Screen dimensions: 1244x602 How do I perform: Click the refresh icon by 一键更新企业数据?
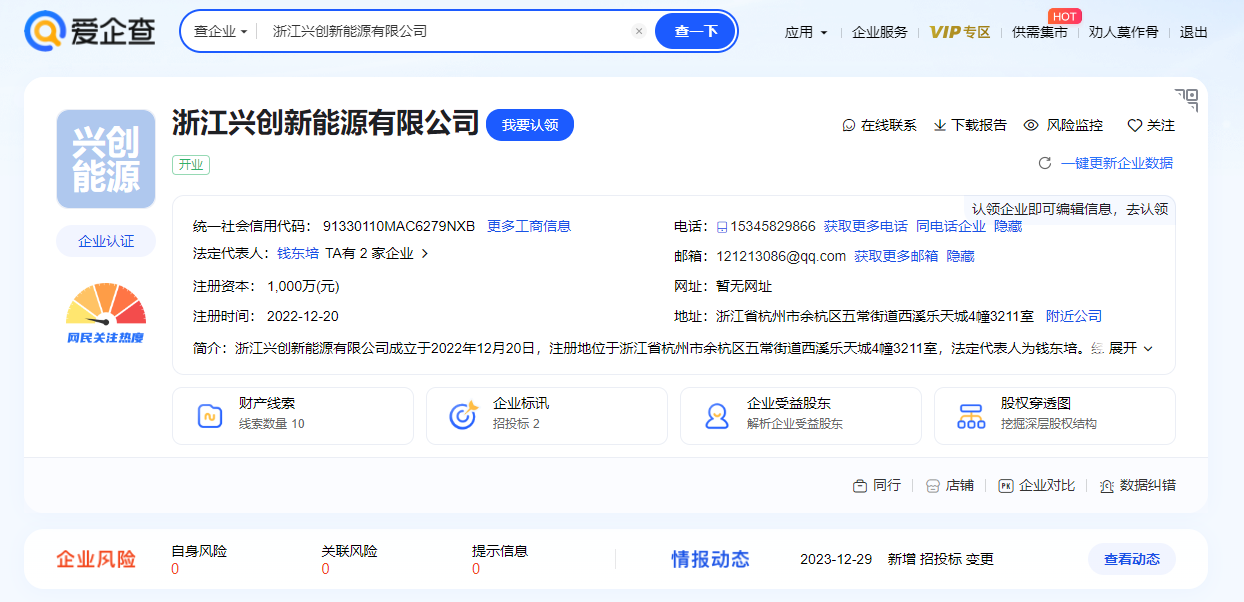1045,163
